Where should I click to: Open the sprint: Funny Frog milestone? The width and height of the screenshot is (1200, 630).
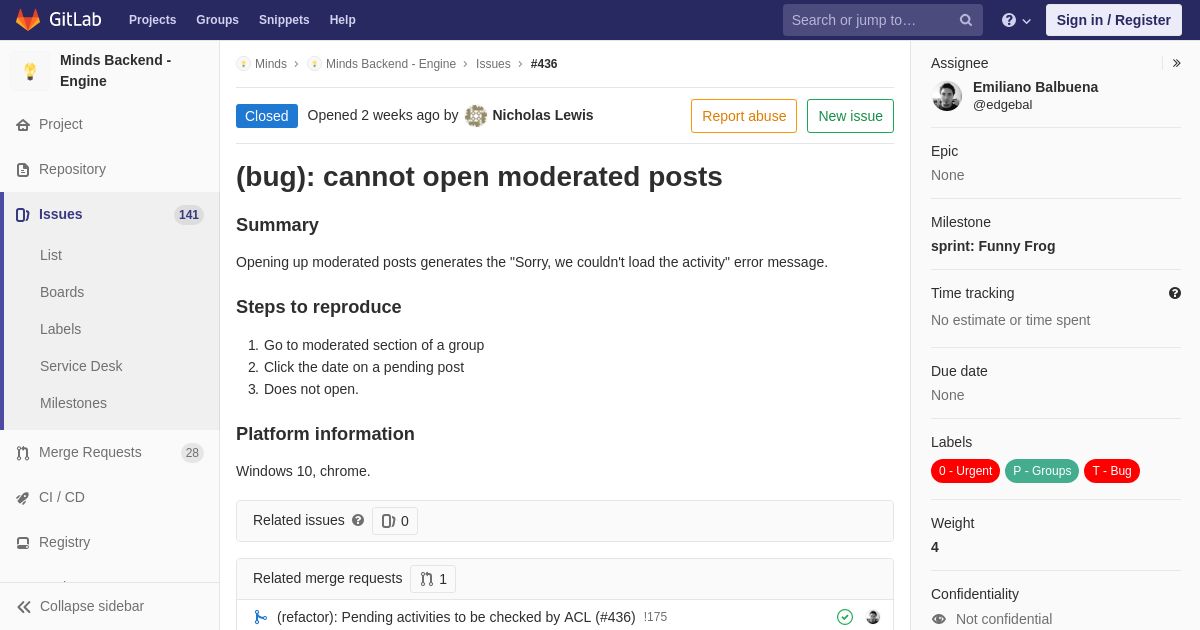993,247
